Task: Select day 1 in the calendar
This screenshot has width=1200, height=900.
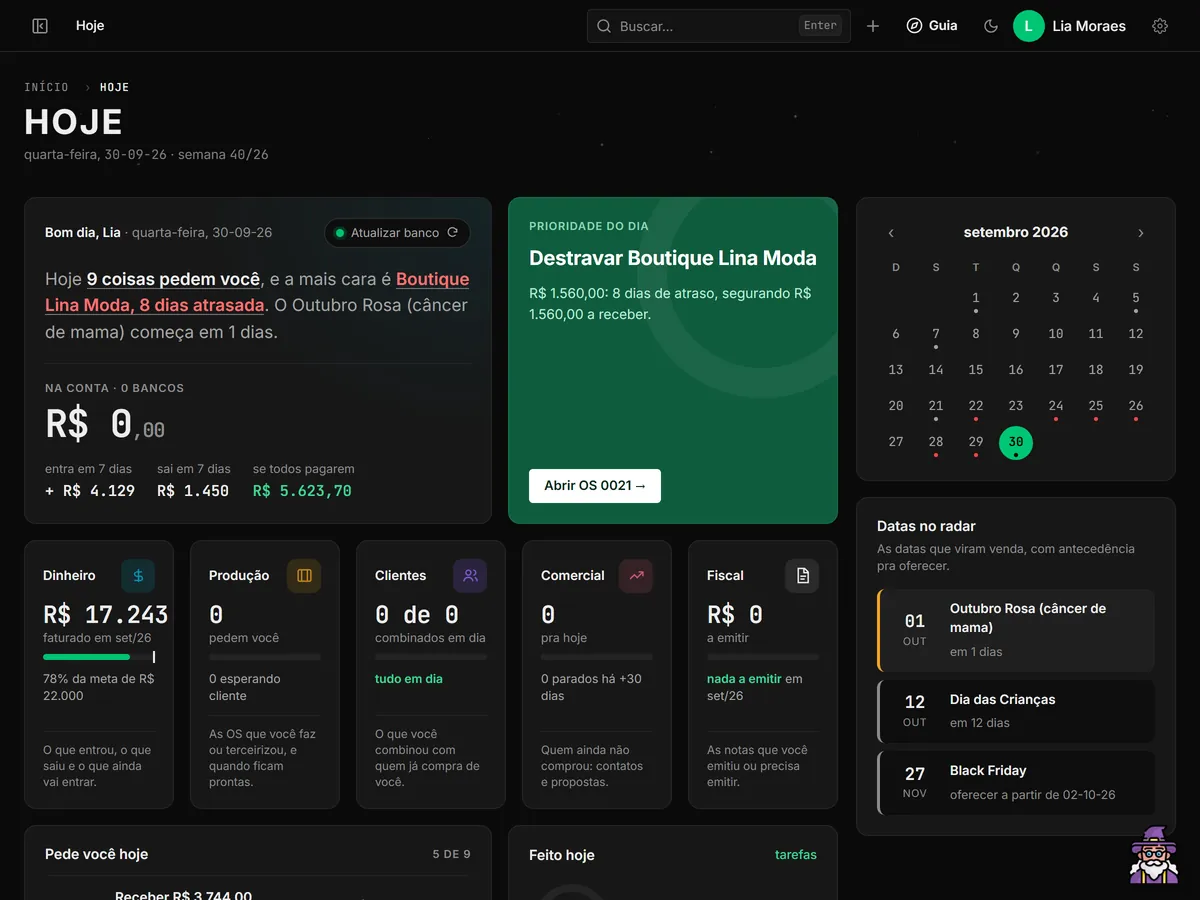Action: tap(976, 298)
